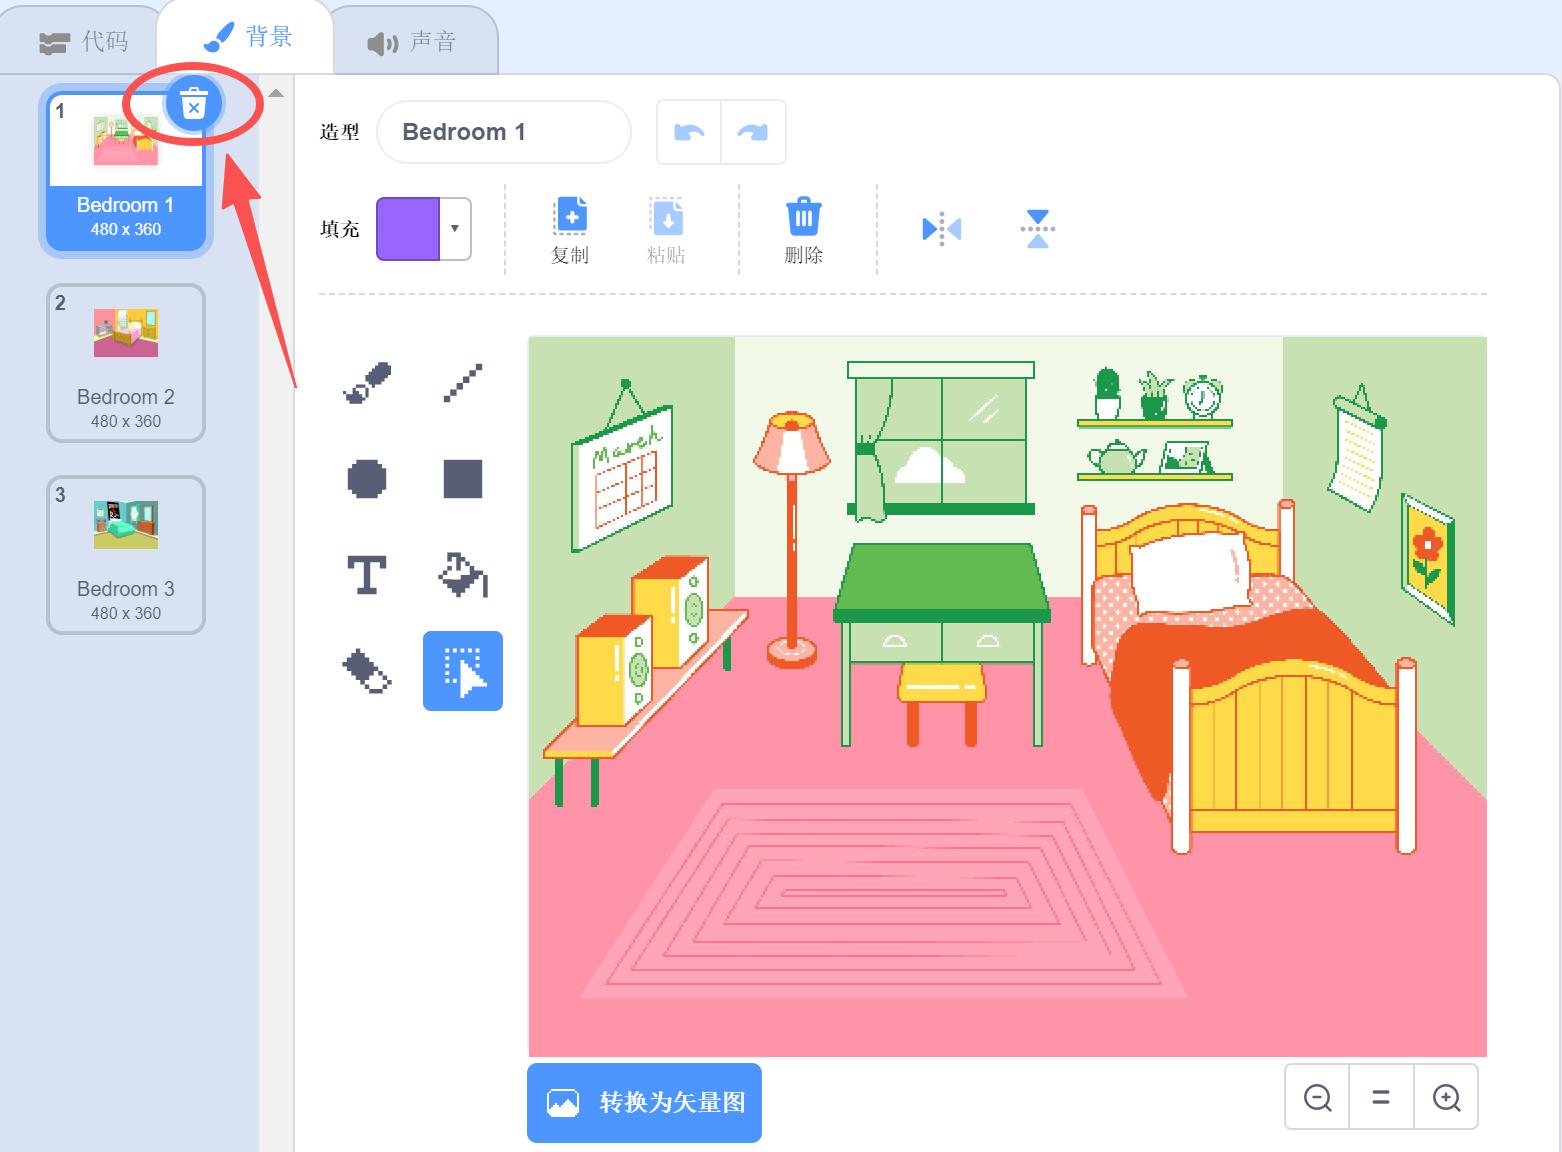
Task: Select the Rectangle tool
Action: click(463, 479)
